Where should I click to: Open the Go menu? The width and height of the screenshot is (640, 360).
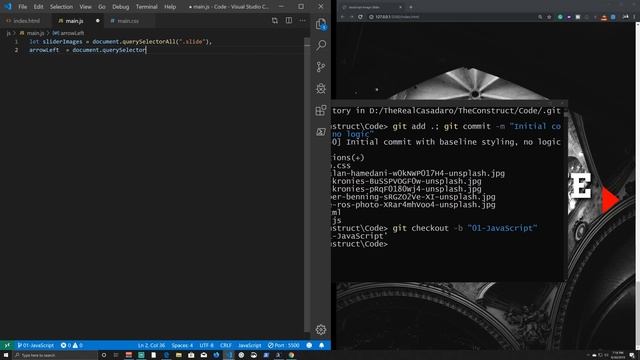[x=102, y=7]
